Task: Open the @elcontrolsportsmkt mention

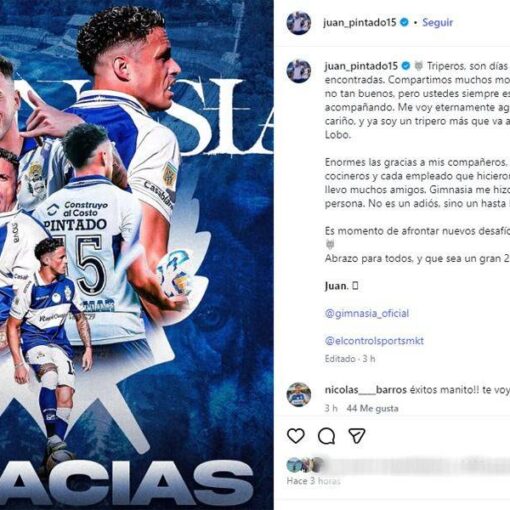Action: 374,341
